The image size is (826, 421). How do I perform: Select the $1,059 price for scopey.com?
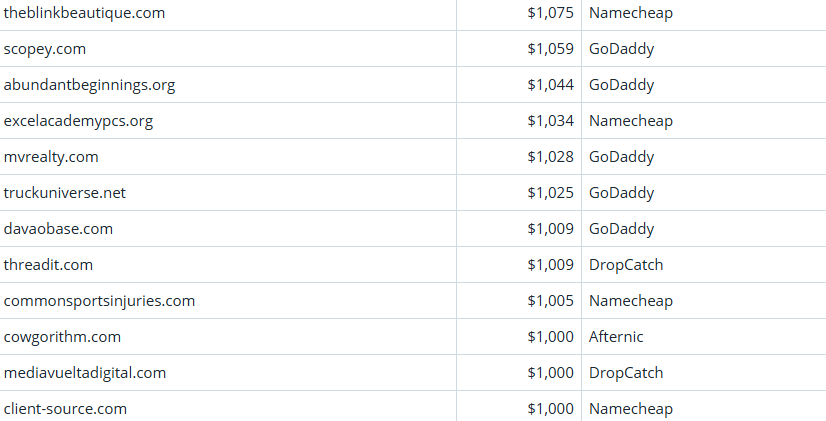tap(550, 49)
